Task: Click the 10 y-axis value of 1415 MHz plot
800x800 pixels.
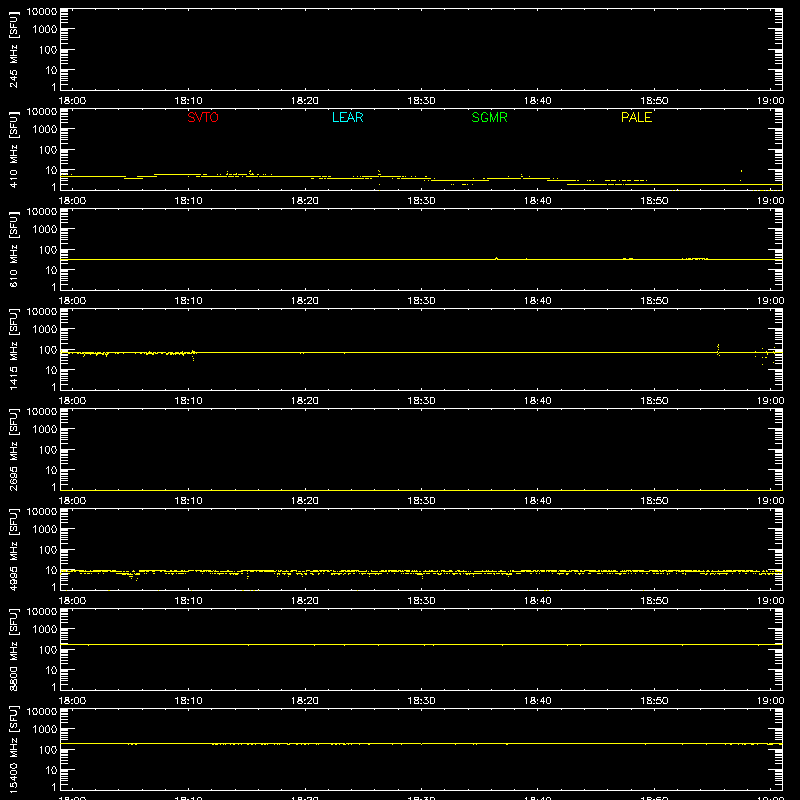Action: click(51, 370)
